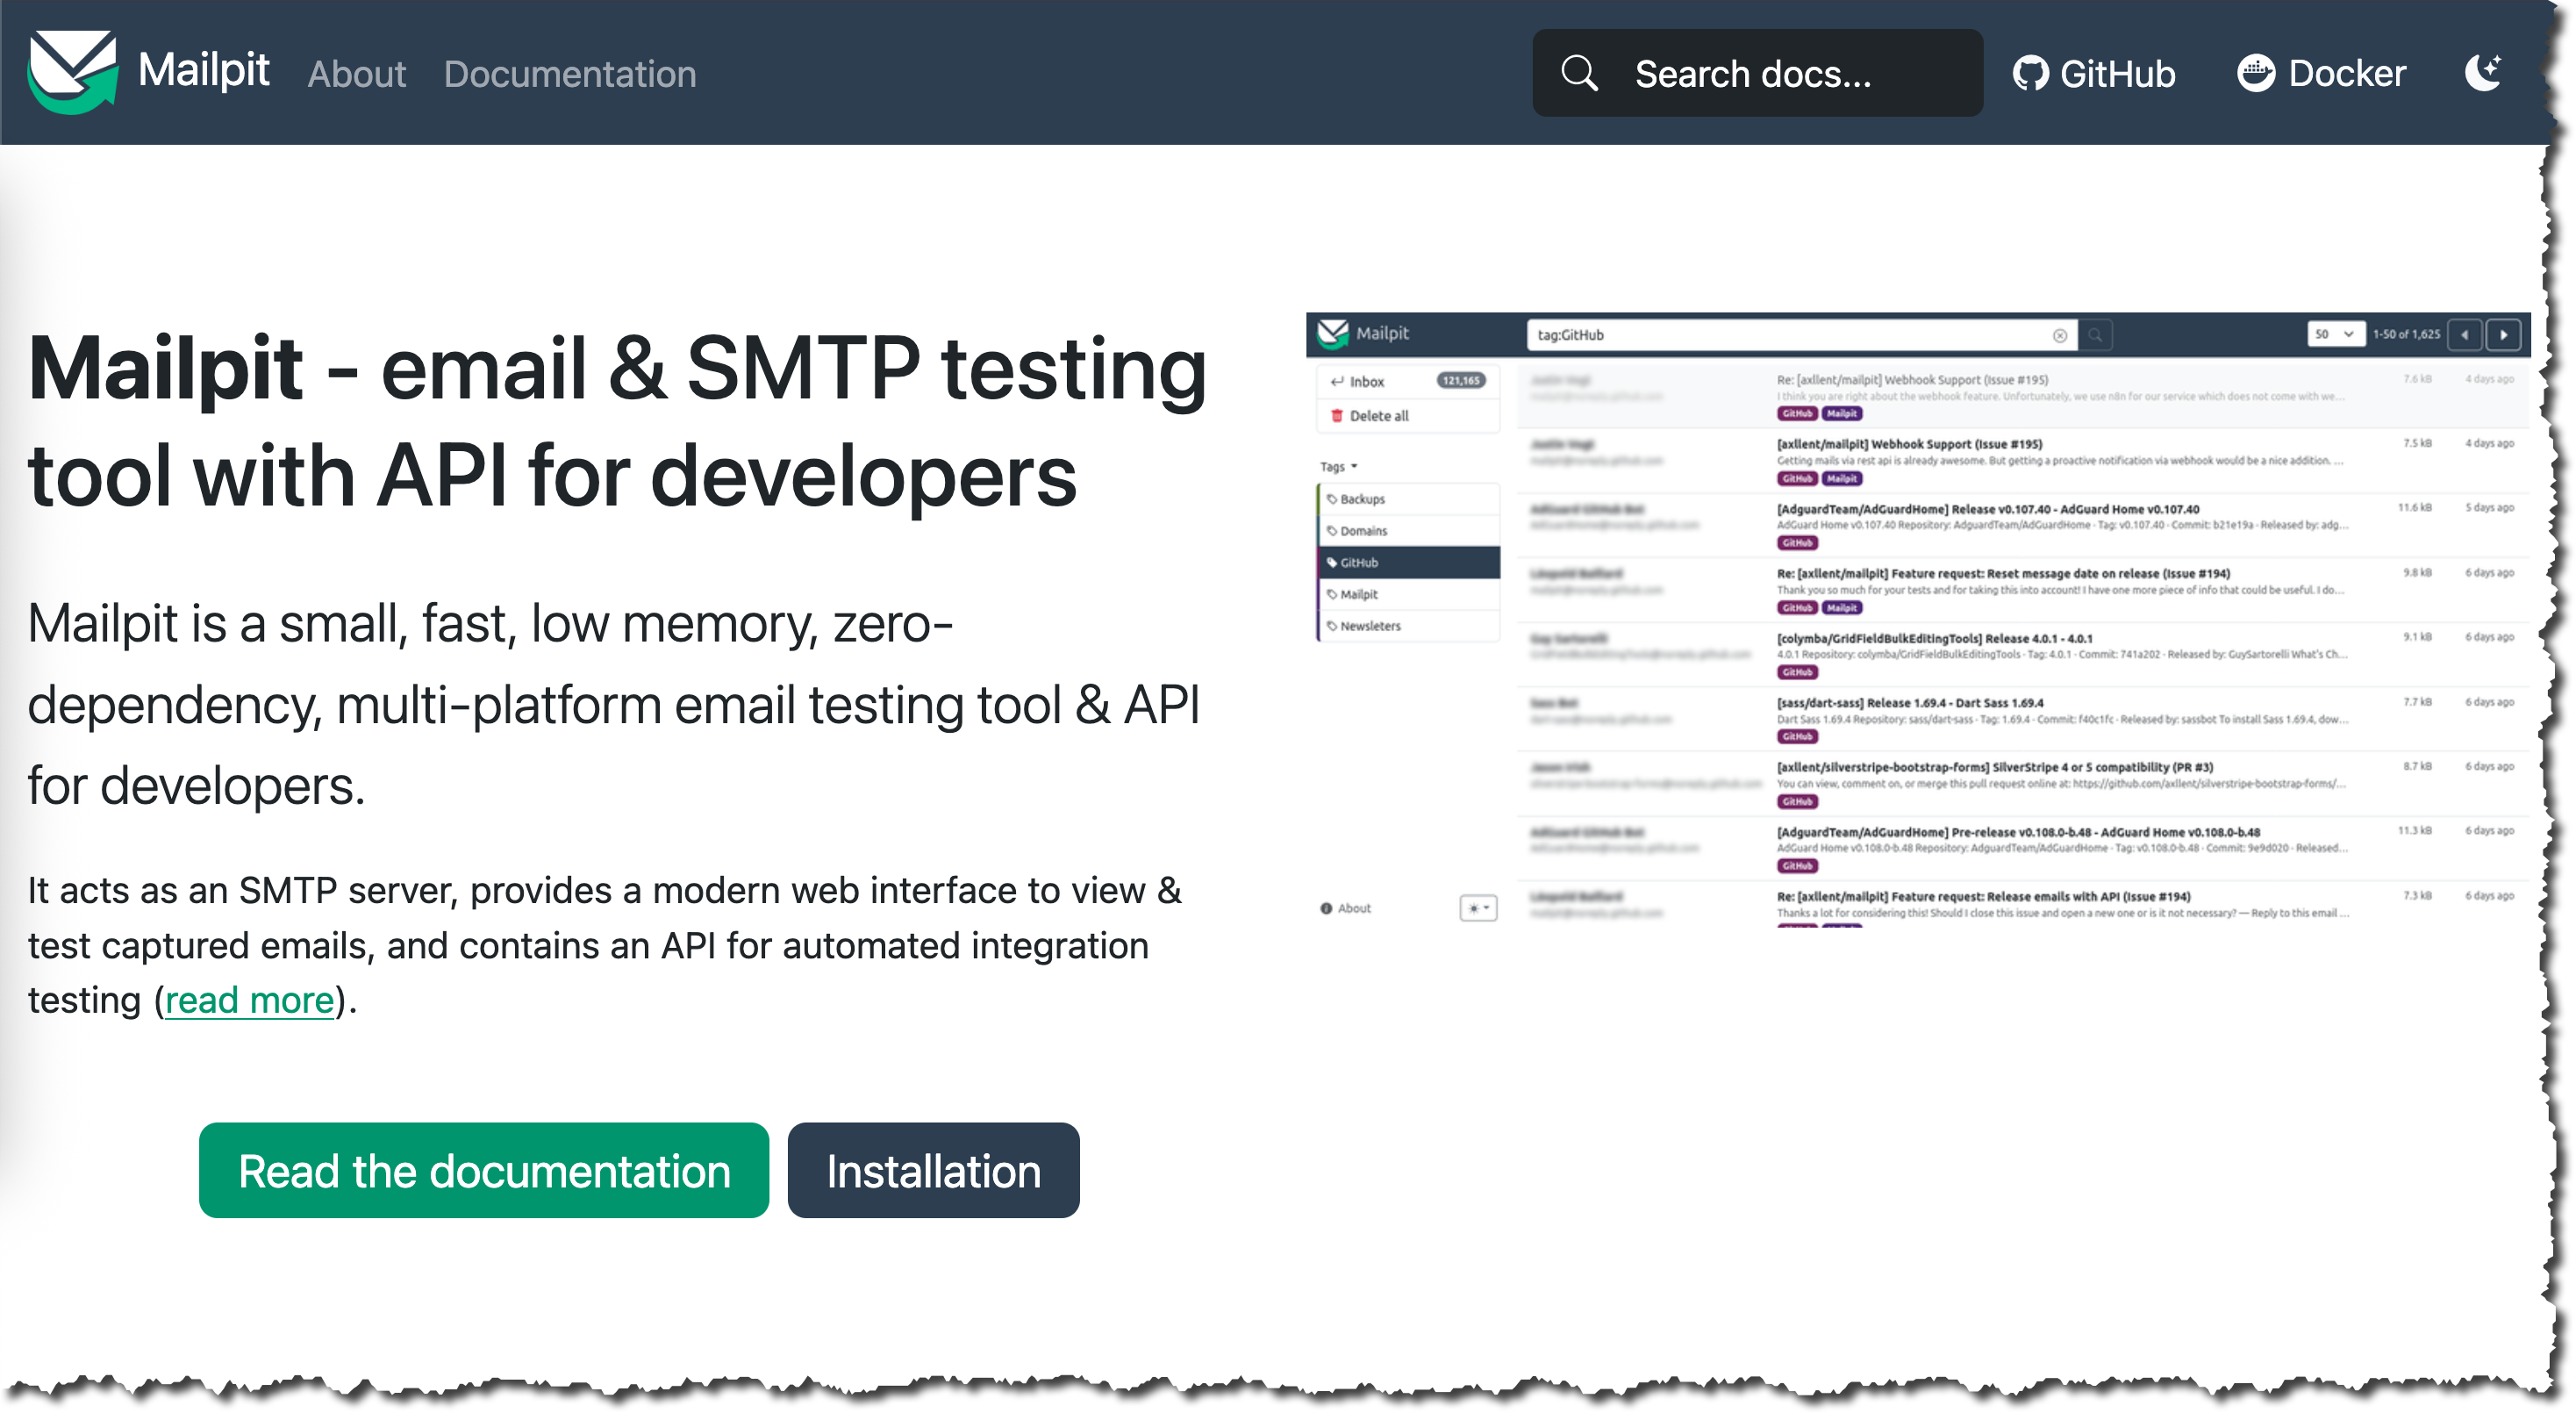This screenshot has height=1413, width=2576.
Task: Click 'Release v0.107.40 - AdGuard Home' row
Action: pos(2023,525)
